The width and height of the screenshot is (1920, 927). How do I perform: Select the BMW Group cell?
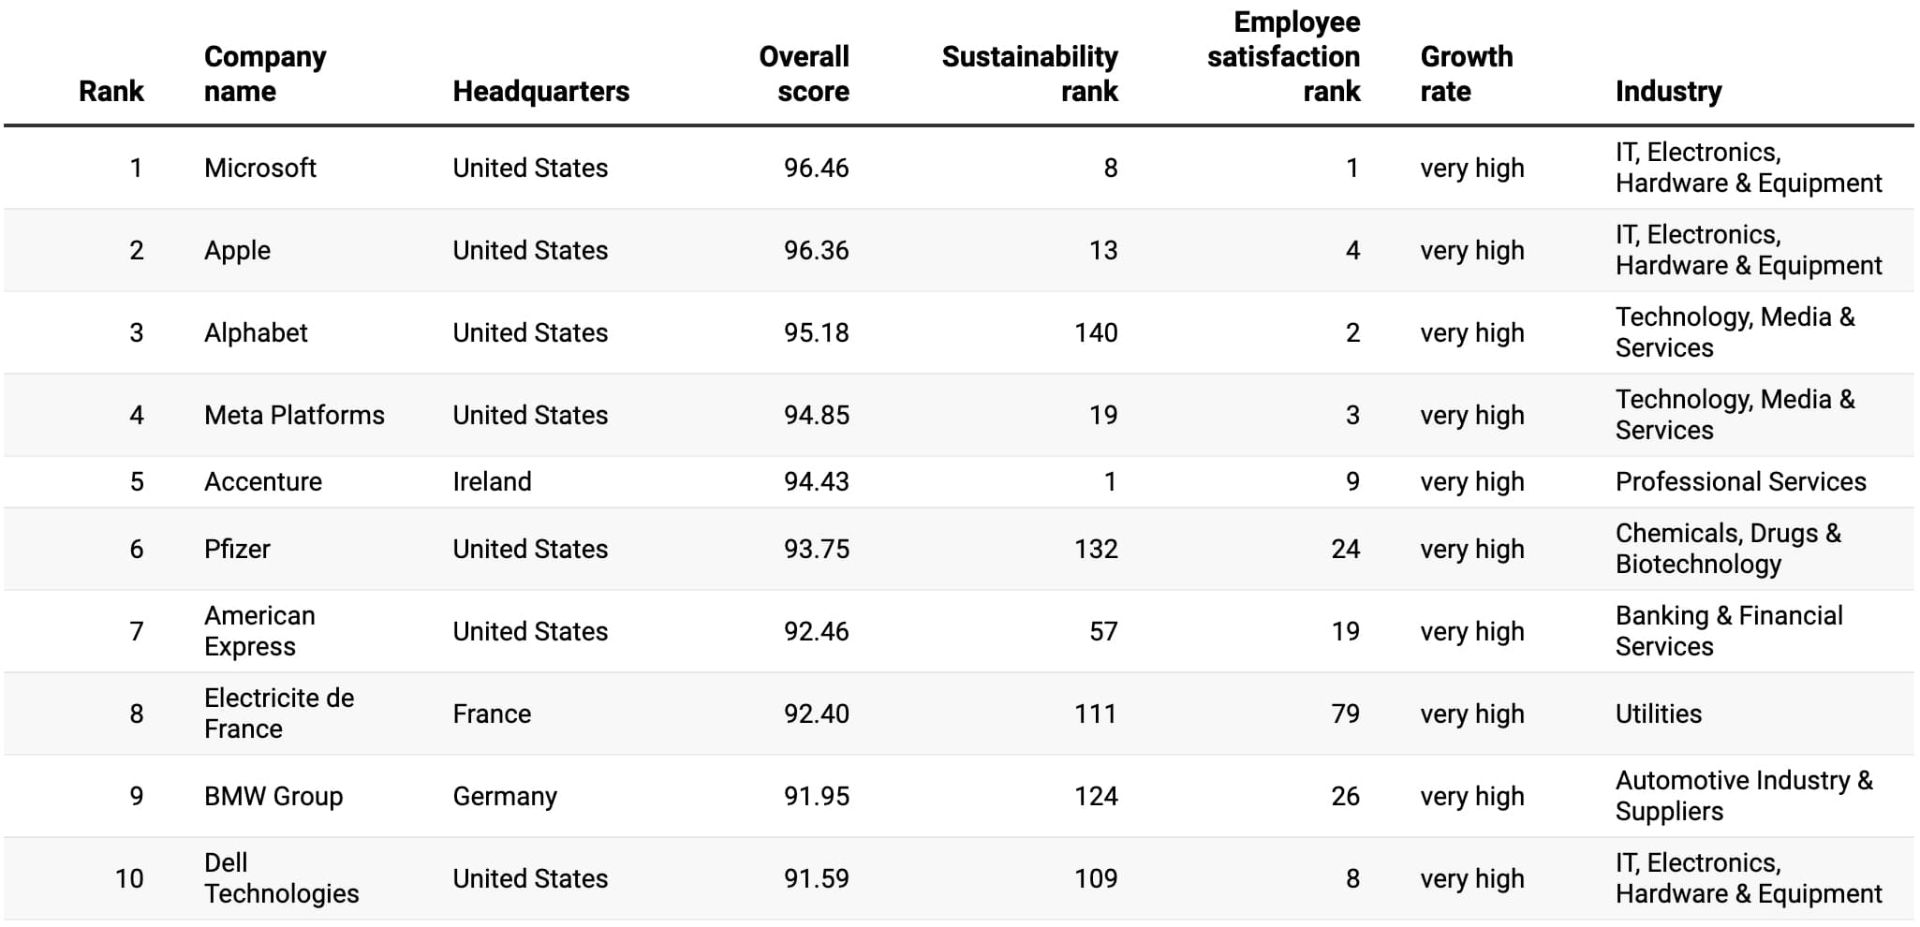pyautogui.click(x=273, y=796)
